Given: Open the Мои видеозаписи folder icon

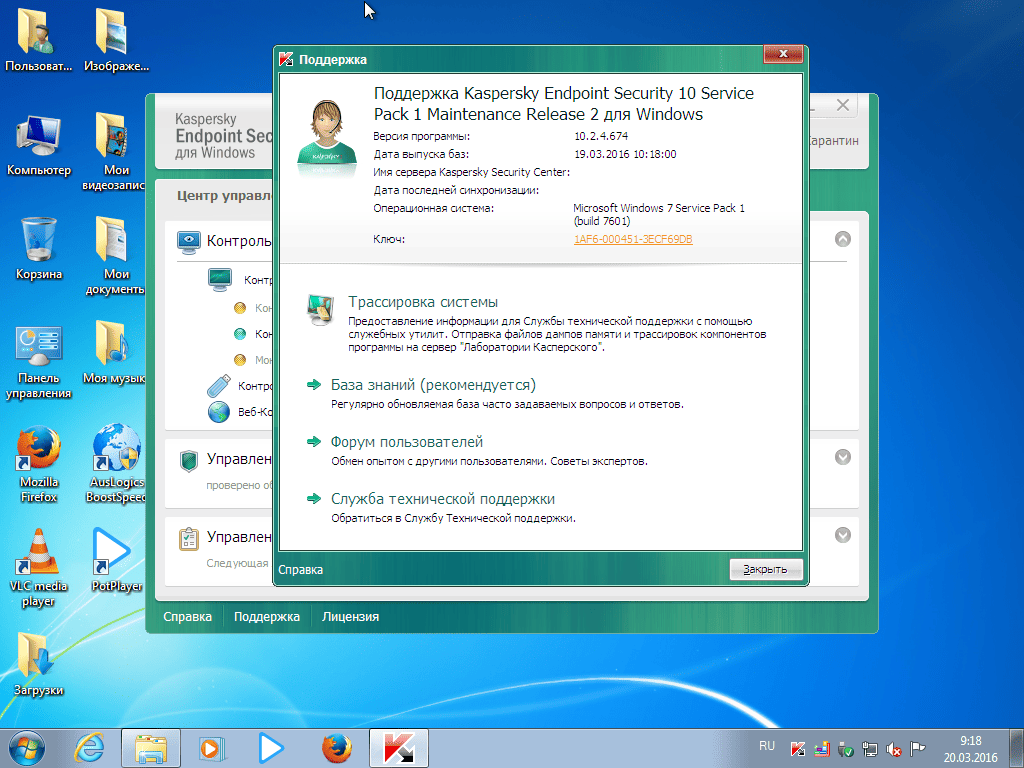Looking at the screenshot, I should (116, 152).
